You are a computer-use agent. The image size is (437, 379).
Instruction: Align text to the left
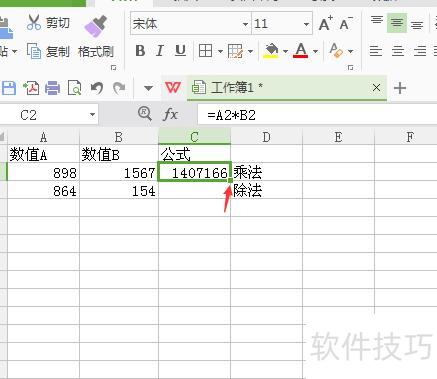coord(376,51)
